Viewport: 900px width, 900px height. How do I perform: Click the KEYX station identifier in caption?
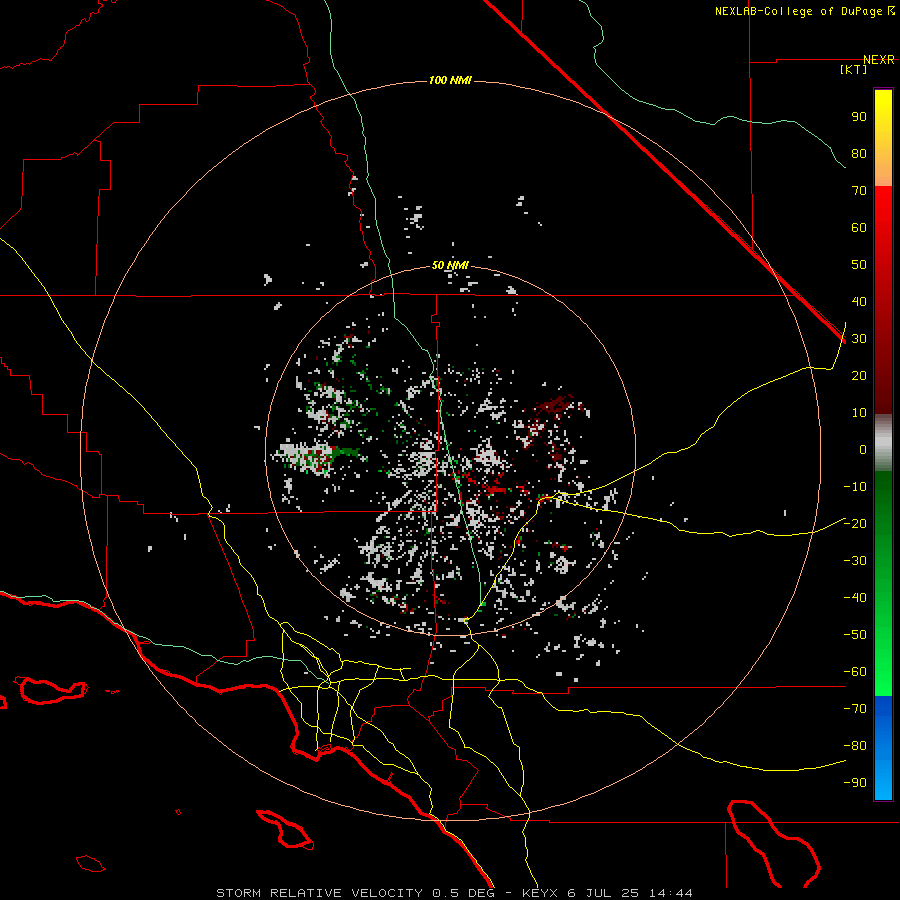[x=540, y=893]
